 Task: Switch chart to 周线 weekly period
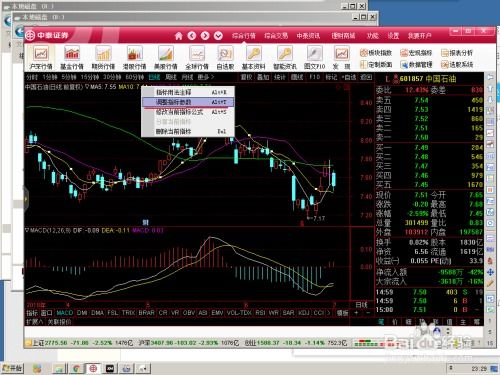pos(171,77)
